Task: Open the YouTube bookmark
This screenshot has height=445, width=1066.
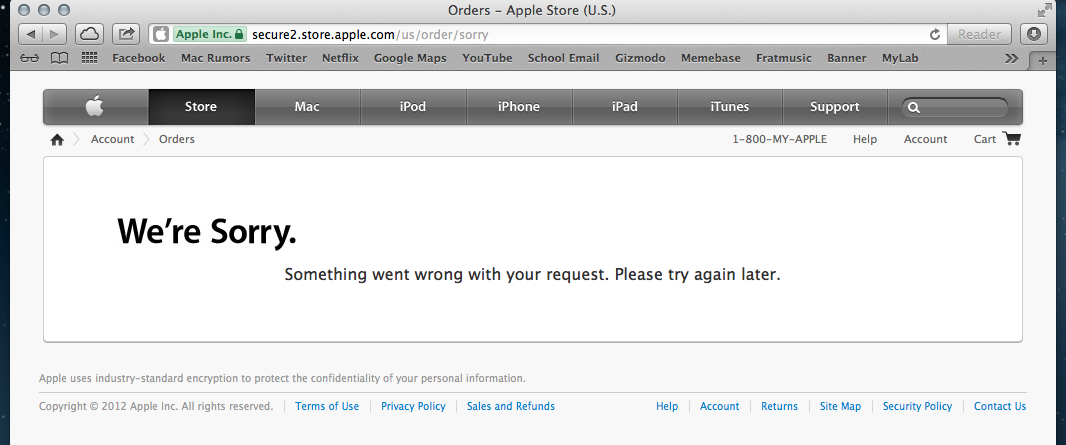Action: (487, 58)
